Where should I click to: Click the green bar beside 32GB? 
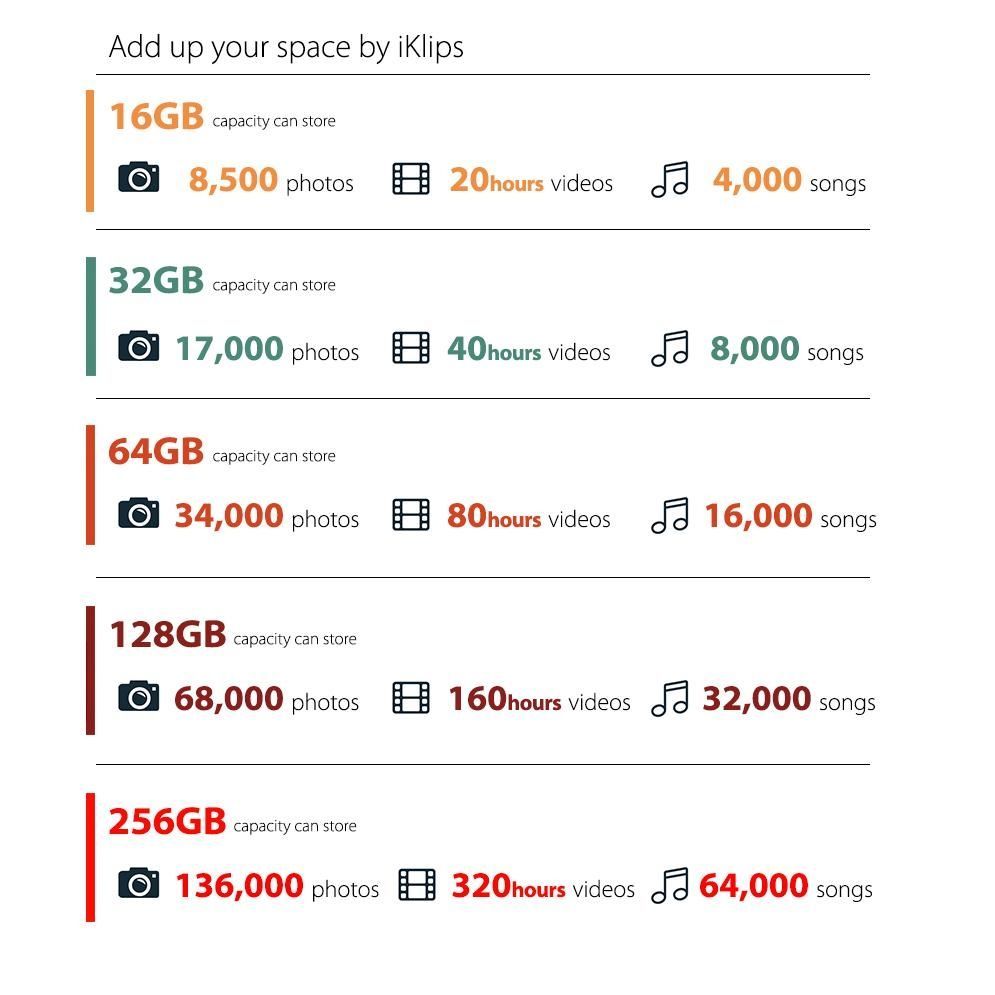click(x=90, y=316)
